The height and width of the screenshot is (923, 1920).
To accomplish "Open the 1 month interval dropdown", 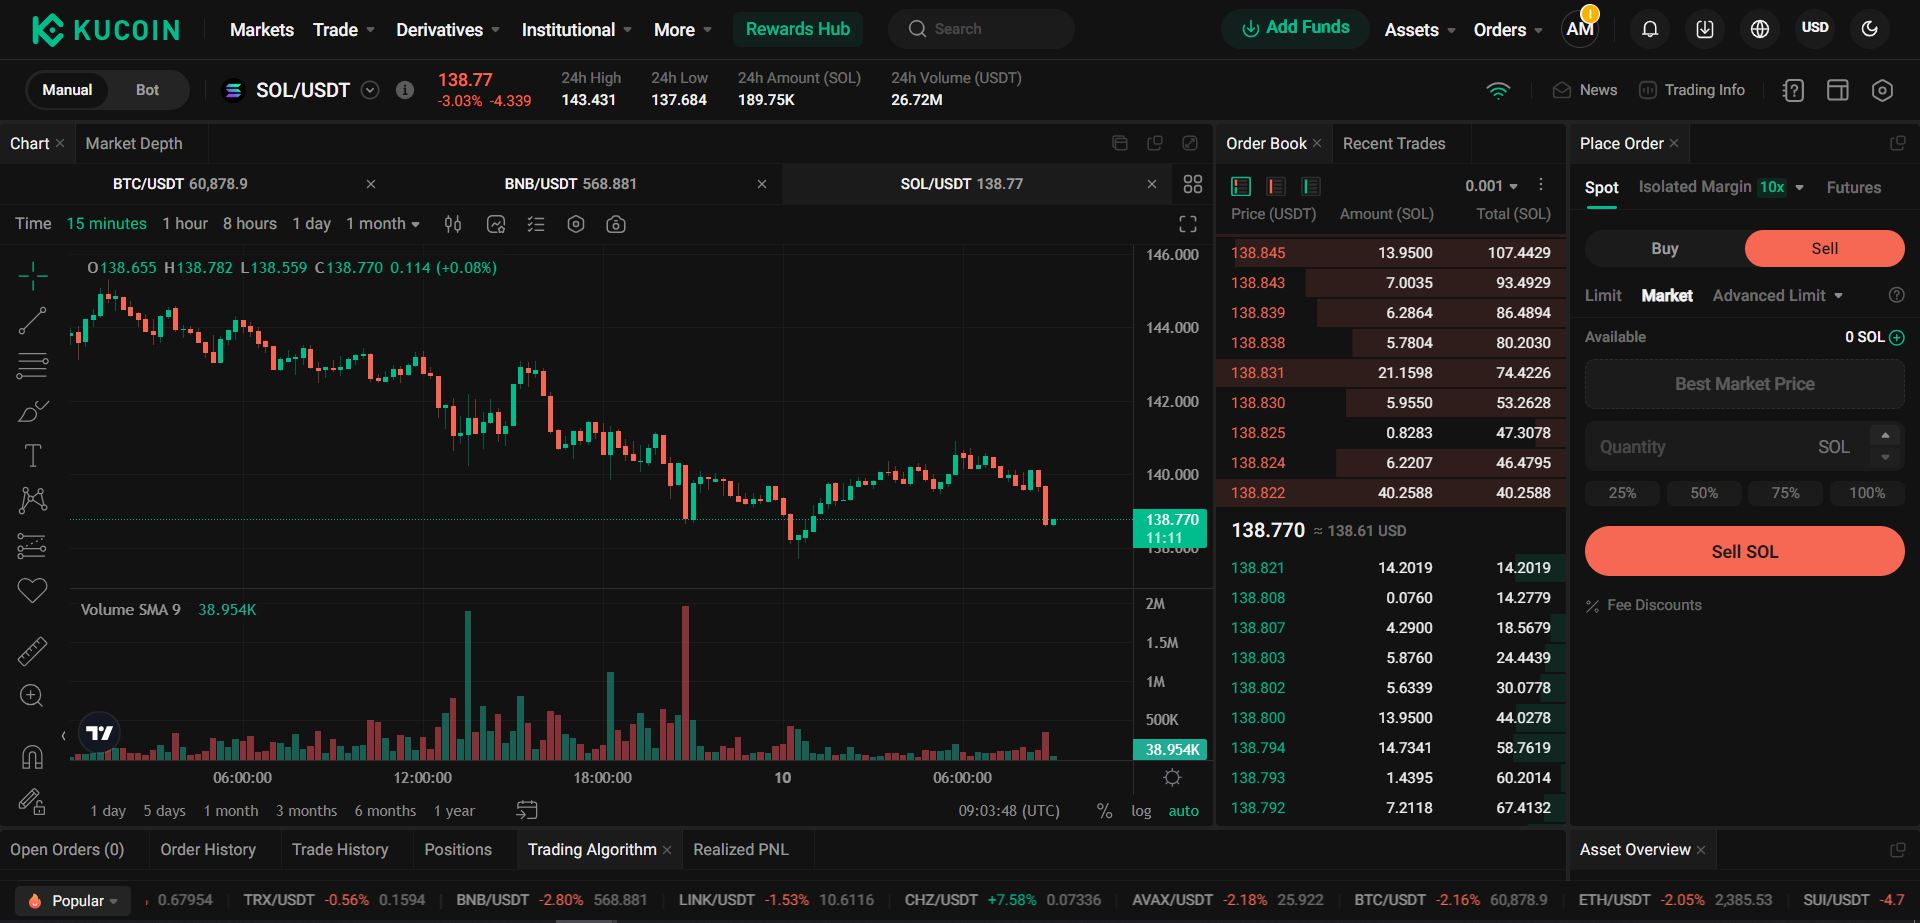I will tap(383, 224).
